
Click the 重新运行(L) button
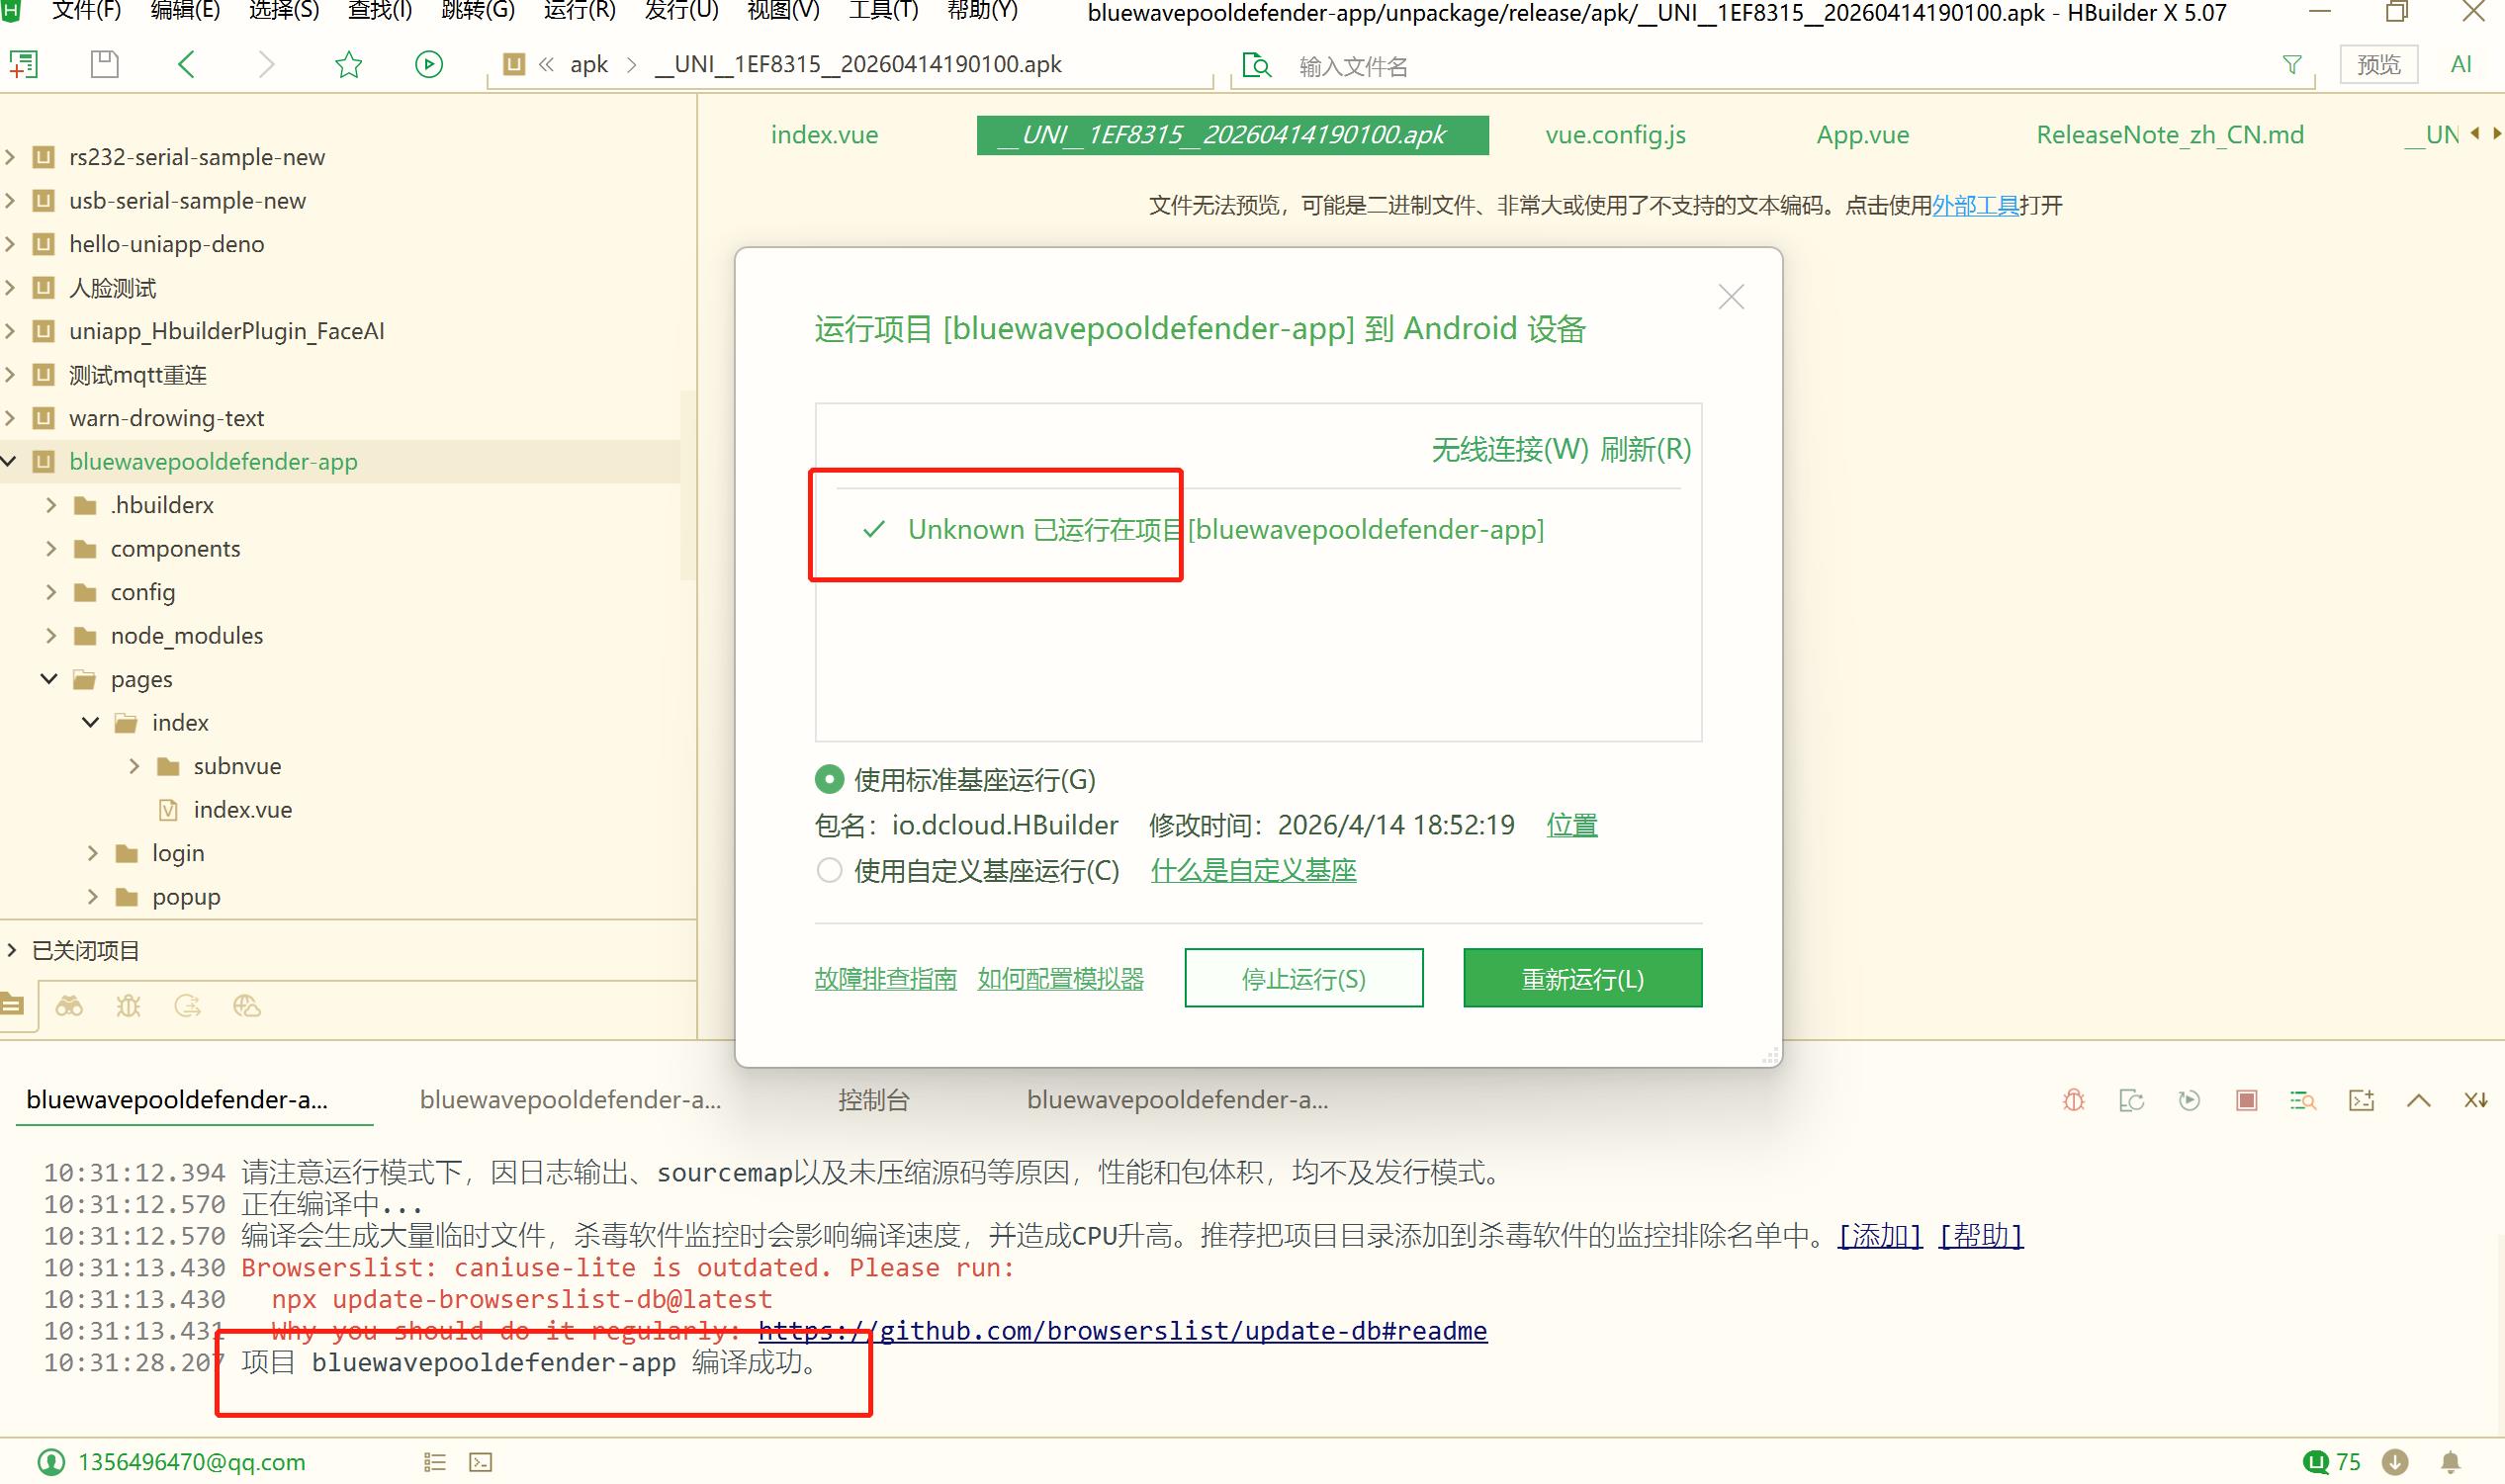click(x=1582, y=978)
